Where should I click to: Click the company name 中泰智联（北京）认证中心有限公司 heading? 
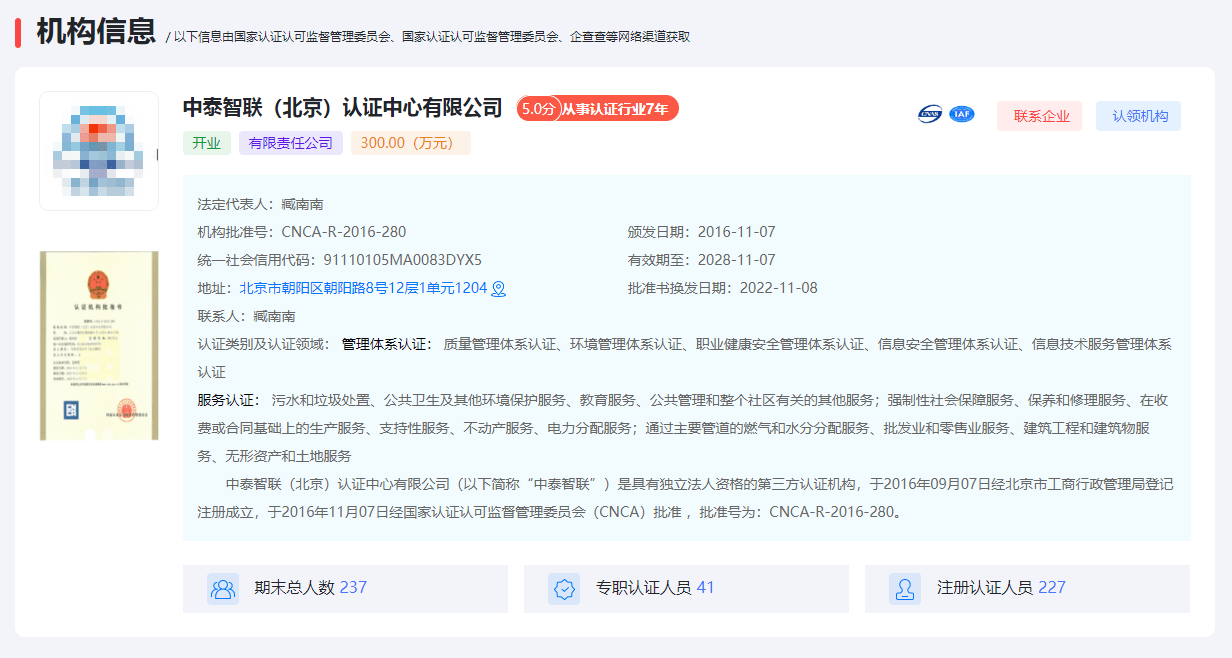tap(343, 108)
